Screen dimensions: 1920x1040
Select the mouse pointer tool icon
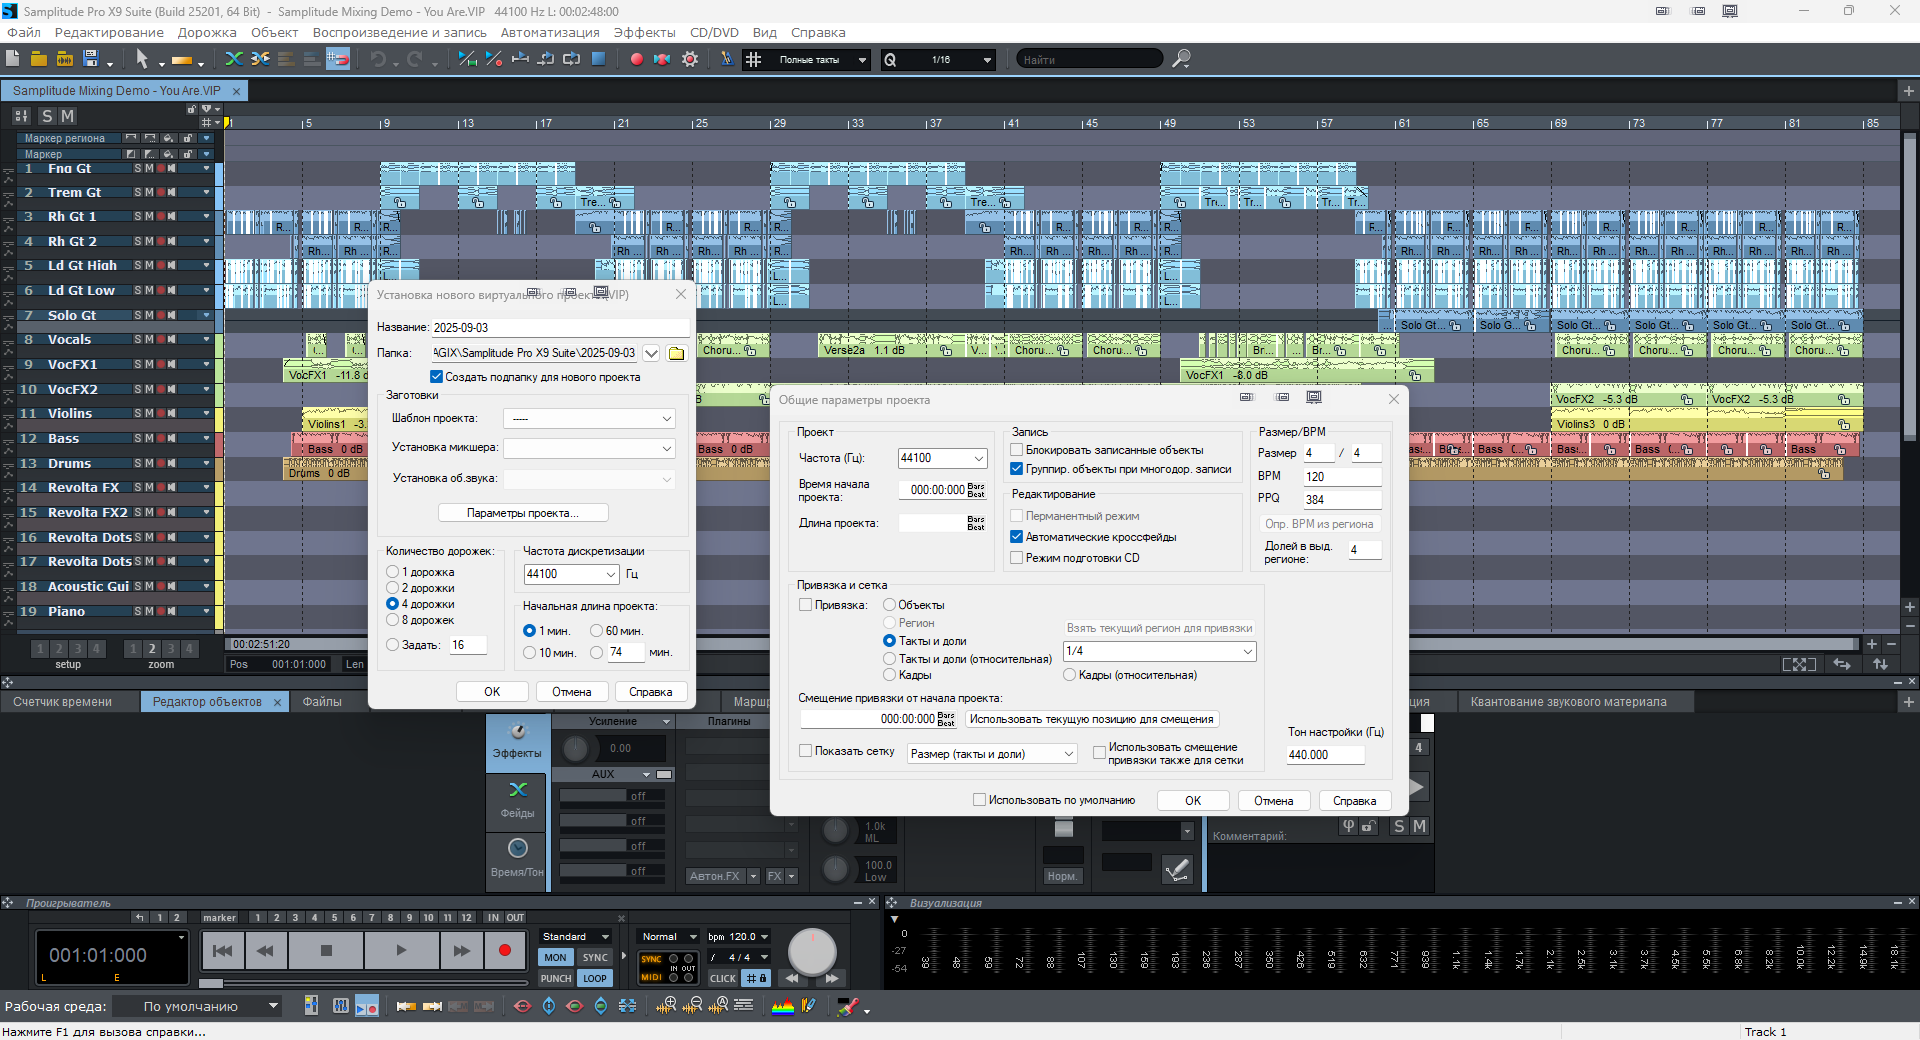pos(142,59)
